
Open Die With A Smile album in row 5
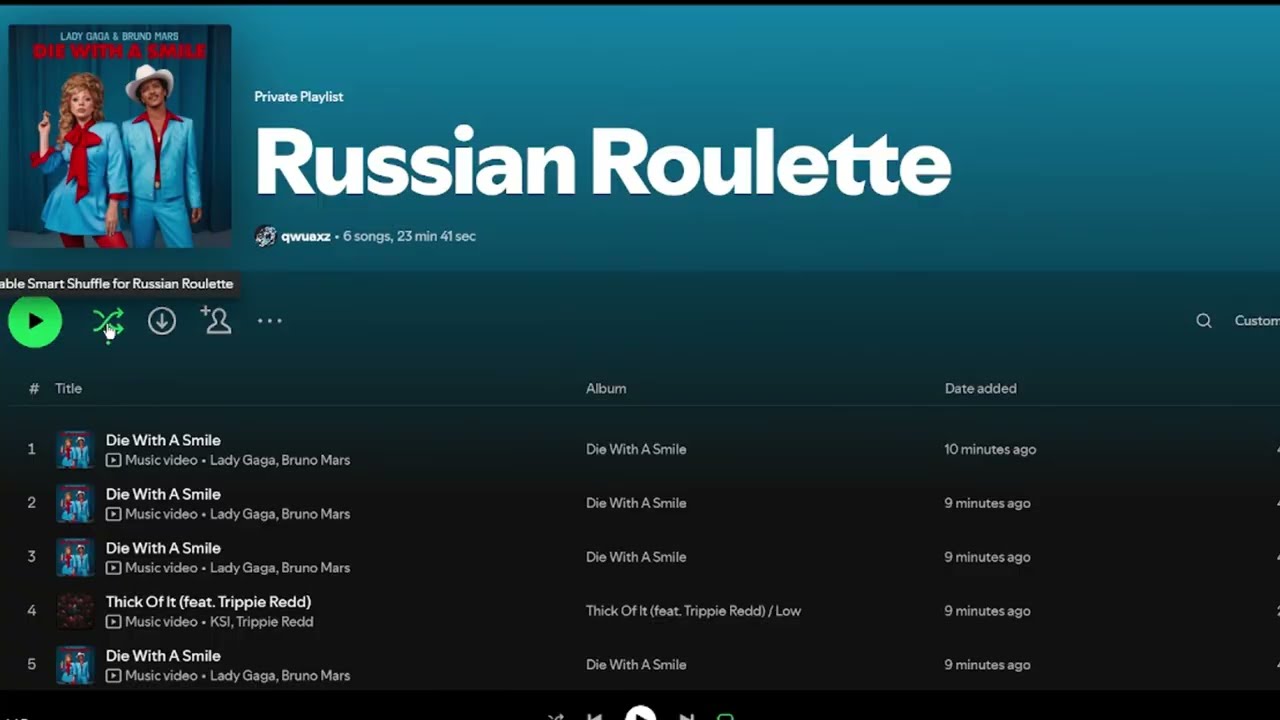coord(636,665)
